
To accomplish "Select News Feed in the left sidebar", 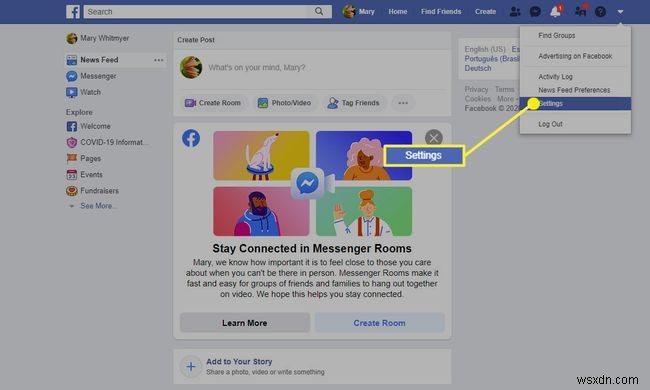I will [x=99, y=60].
